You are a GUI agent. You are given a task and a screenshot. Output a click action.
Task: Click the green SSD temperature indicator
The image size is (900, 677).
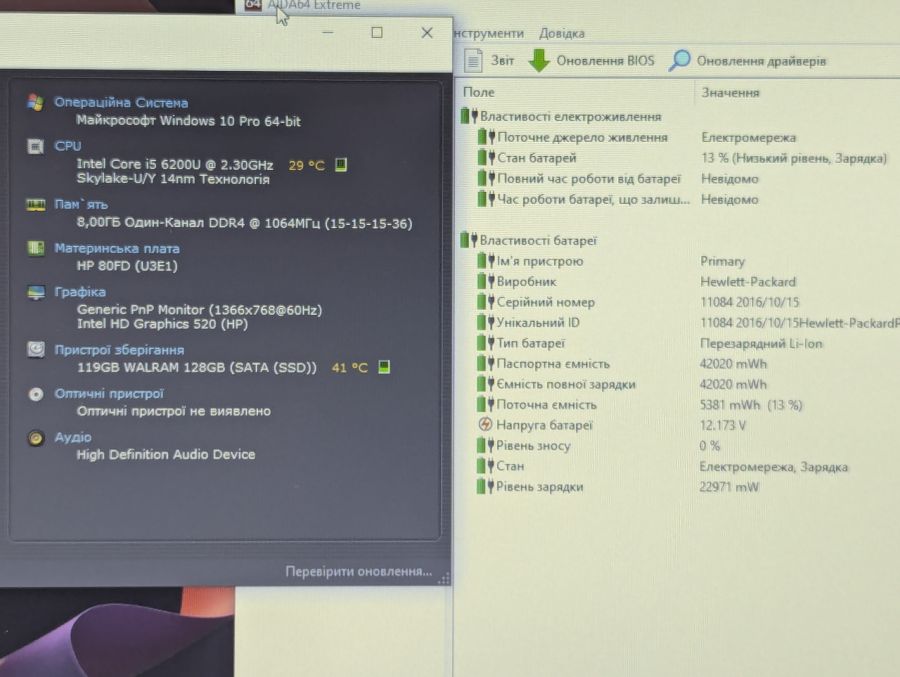[x=384, y=367]
